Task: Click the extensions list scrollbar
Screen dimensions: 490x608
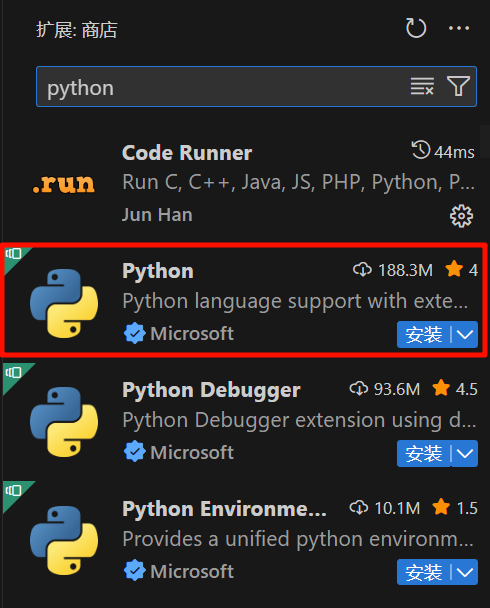Action: click(x=485, y=141)
